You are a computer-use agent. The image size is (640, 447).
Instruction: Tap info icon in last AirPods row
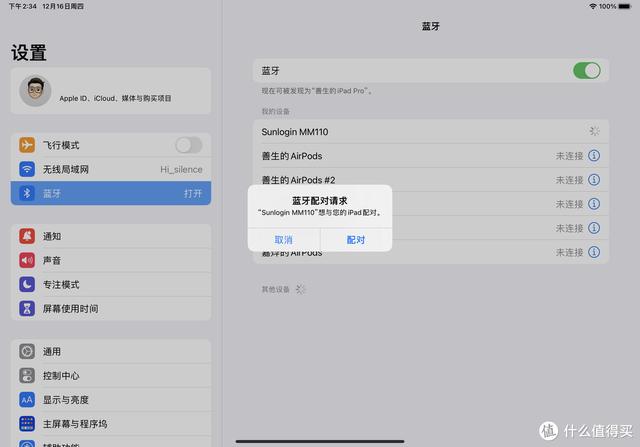pyautogui.click(x=594, y=252)
